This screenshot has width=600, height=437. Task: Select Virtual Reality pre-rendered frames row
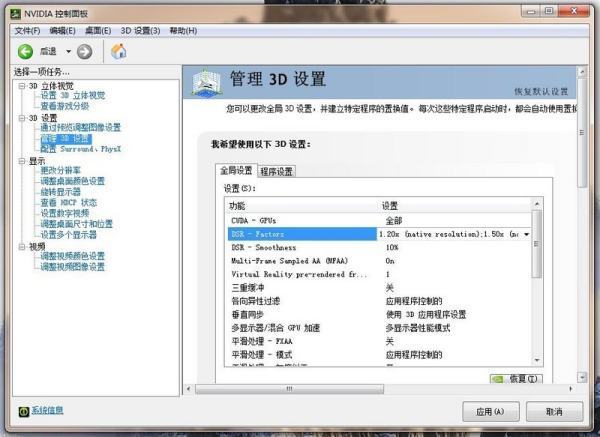coord(379,274)
